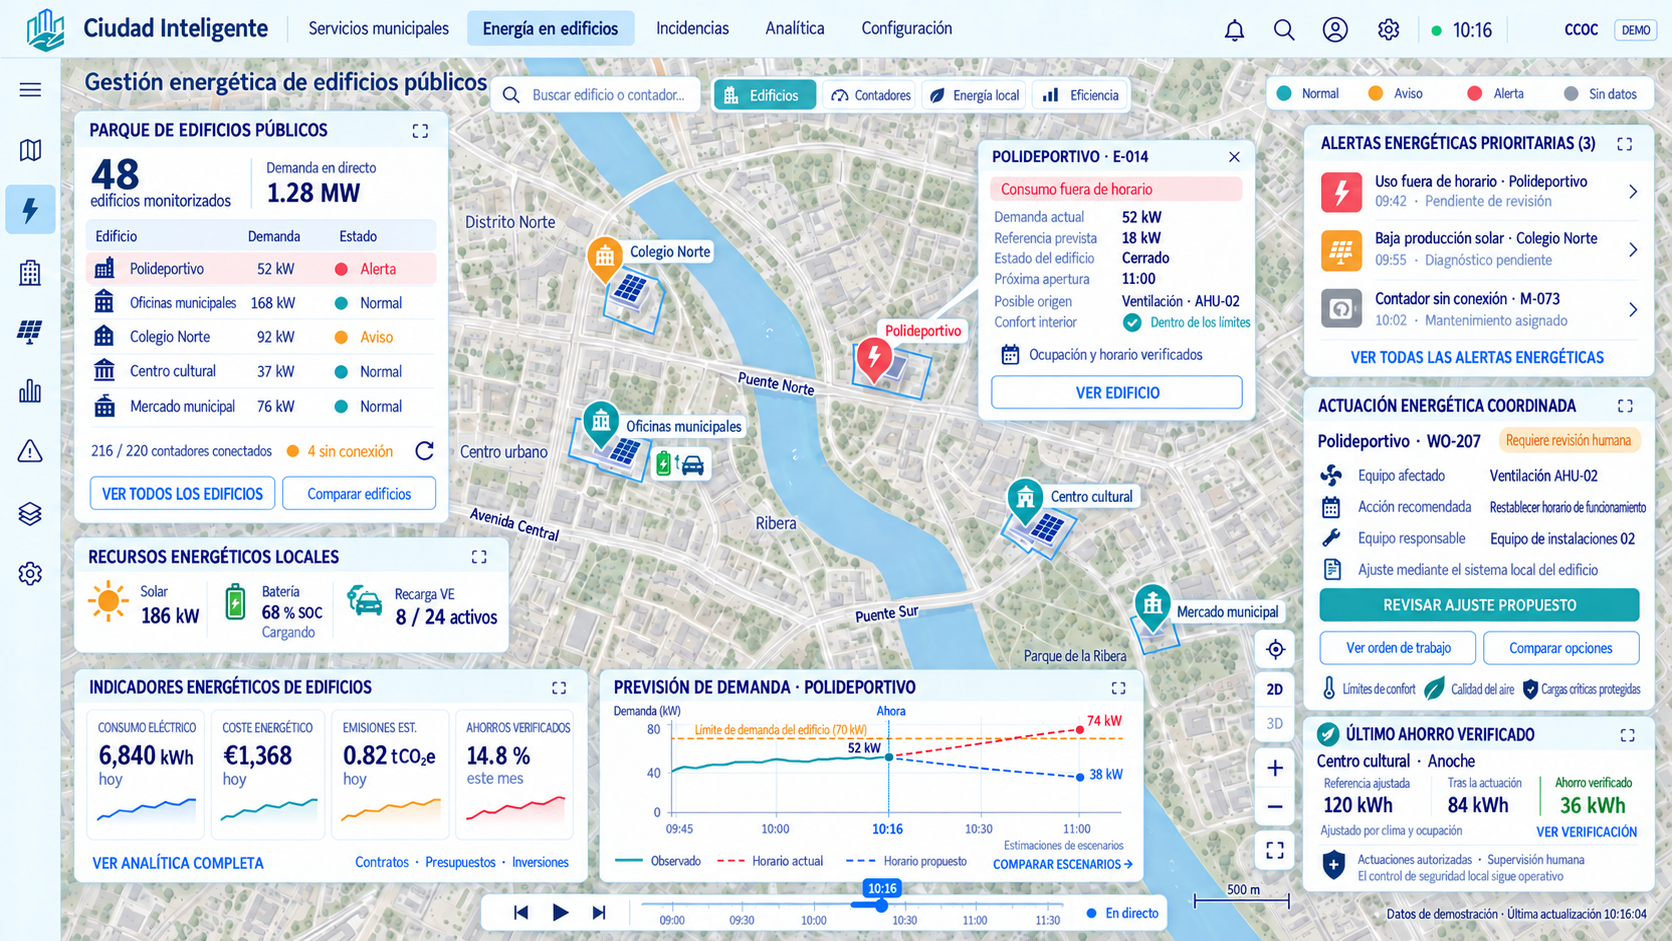Focus the Buscar edificio o contador field

tap(596, 95)
